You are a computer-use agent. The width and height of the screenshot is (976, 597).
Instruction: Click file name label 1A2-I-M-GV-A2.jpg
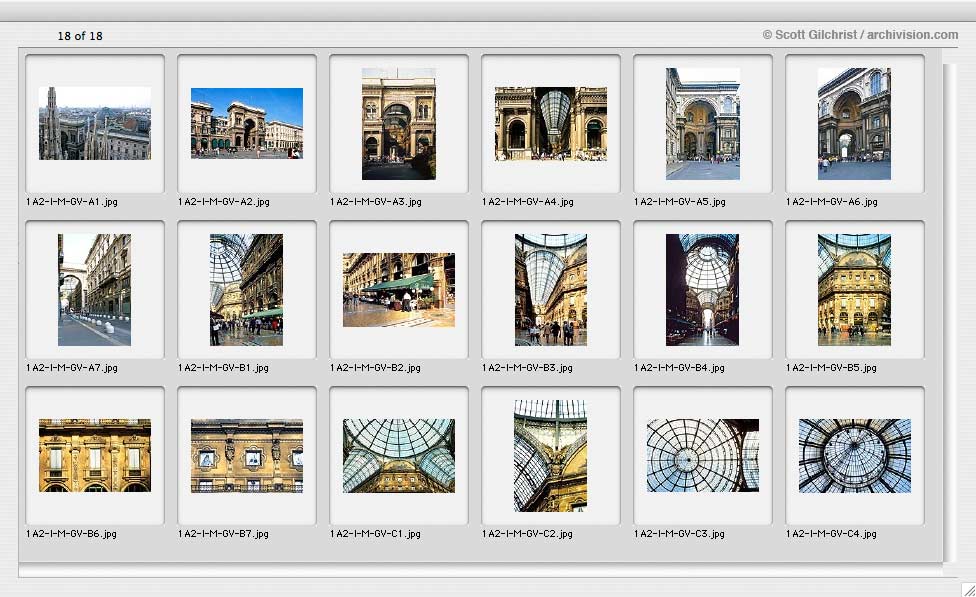click(223, 202)
